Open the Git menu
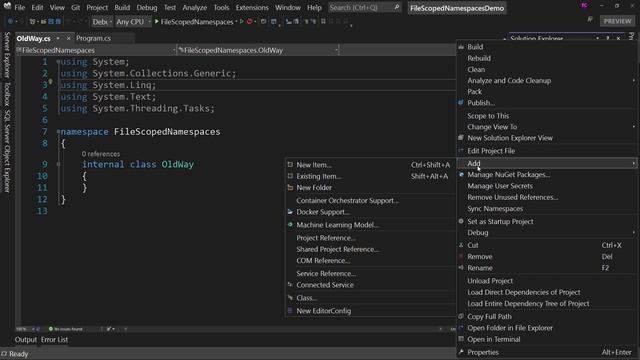 [76, 7]
